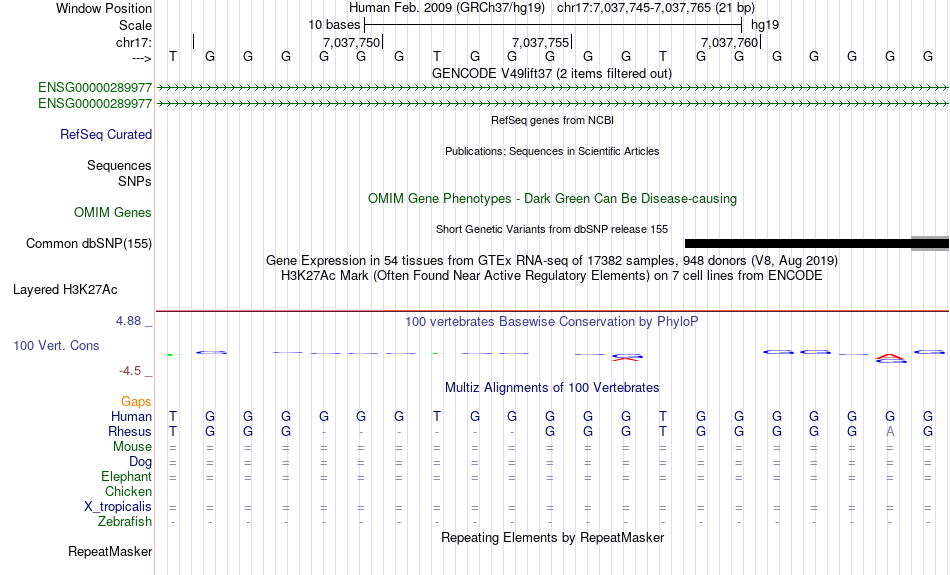Click the Layered H3K27Ac track label

[x=65, y=290]
